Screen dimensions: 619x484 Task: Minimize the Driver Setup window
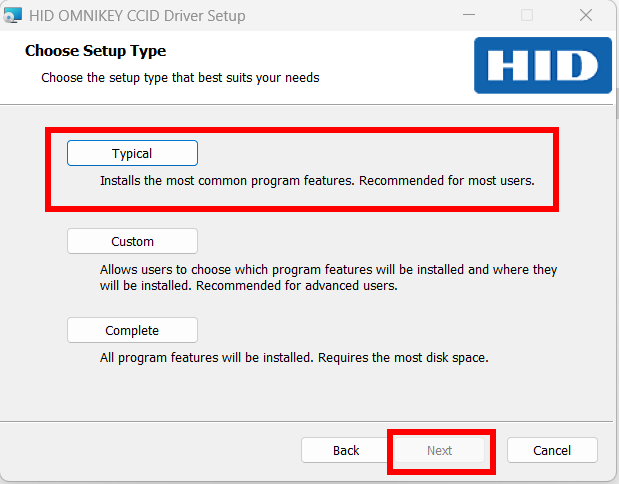(469, 15)
